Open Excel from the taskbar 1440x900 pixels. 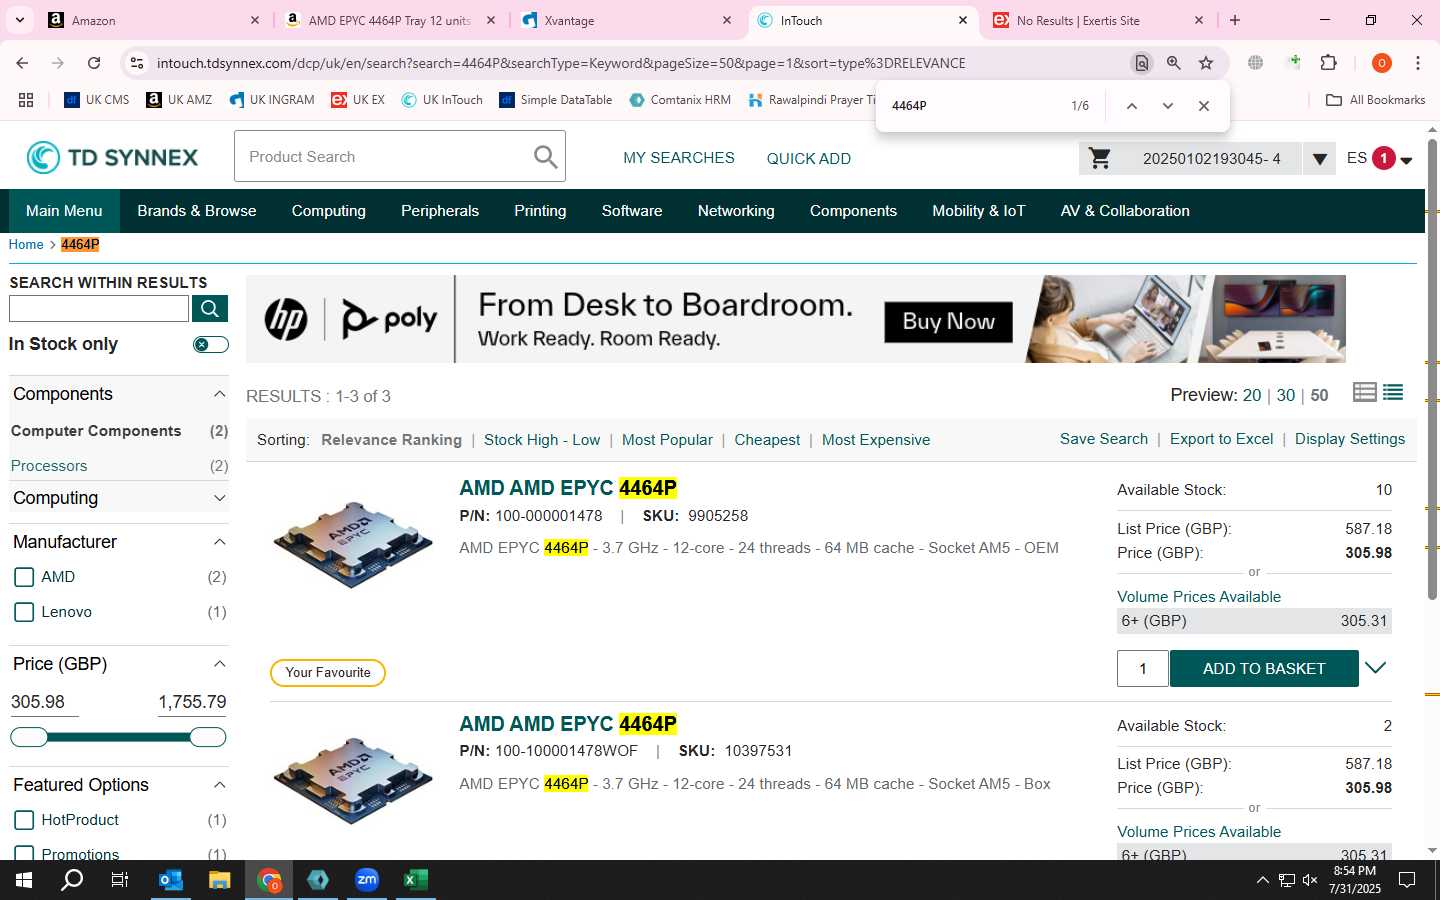tap(415, 880)
